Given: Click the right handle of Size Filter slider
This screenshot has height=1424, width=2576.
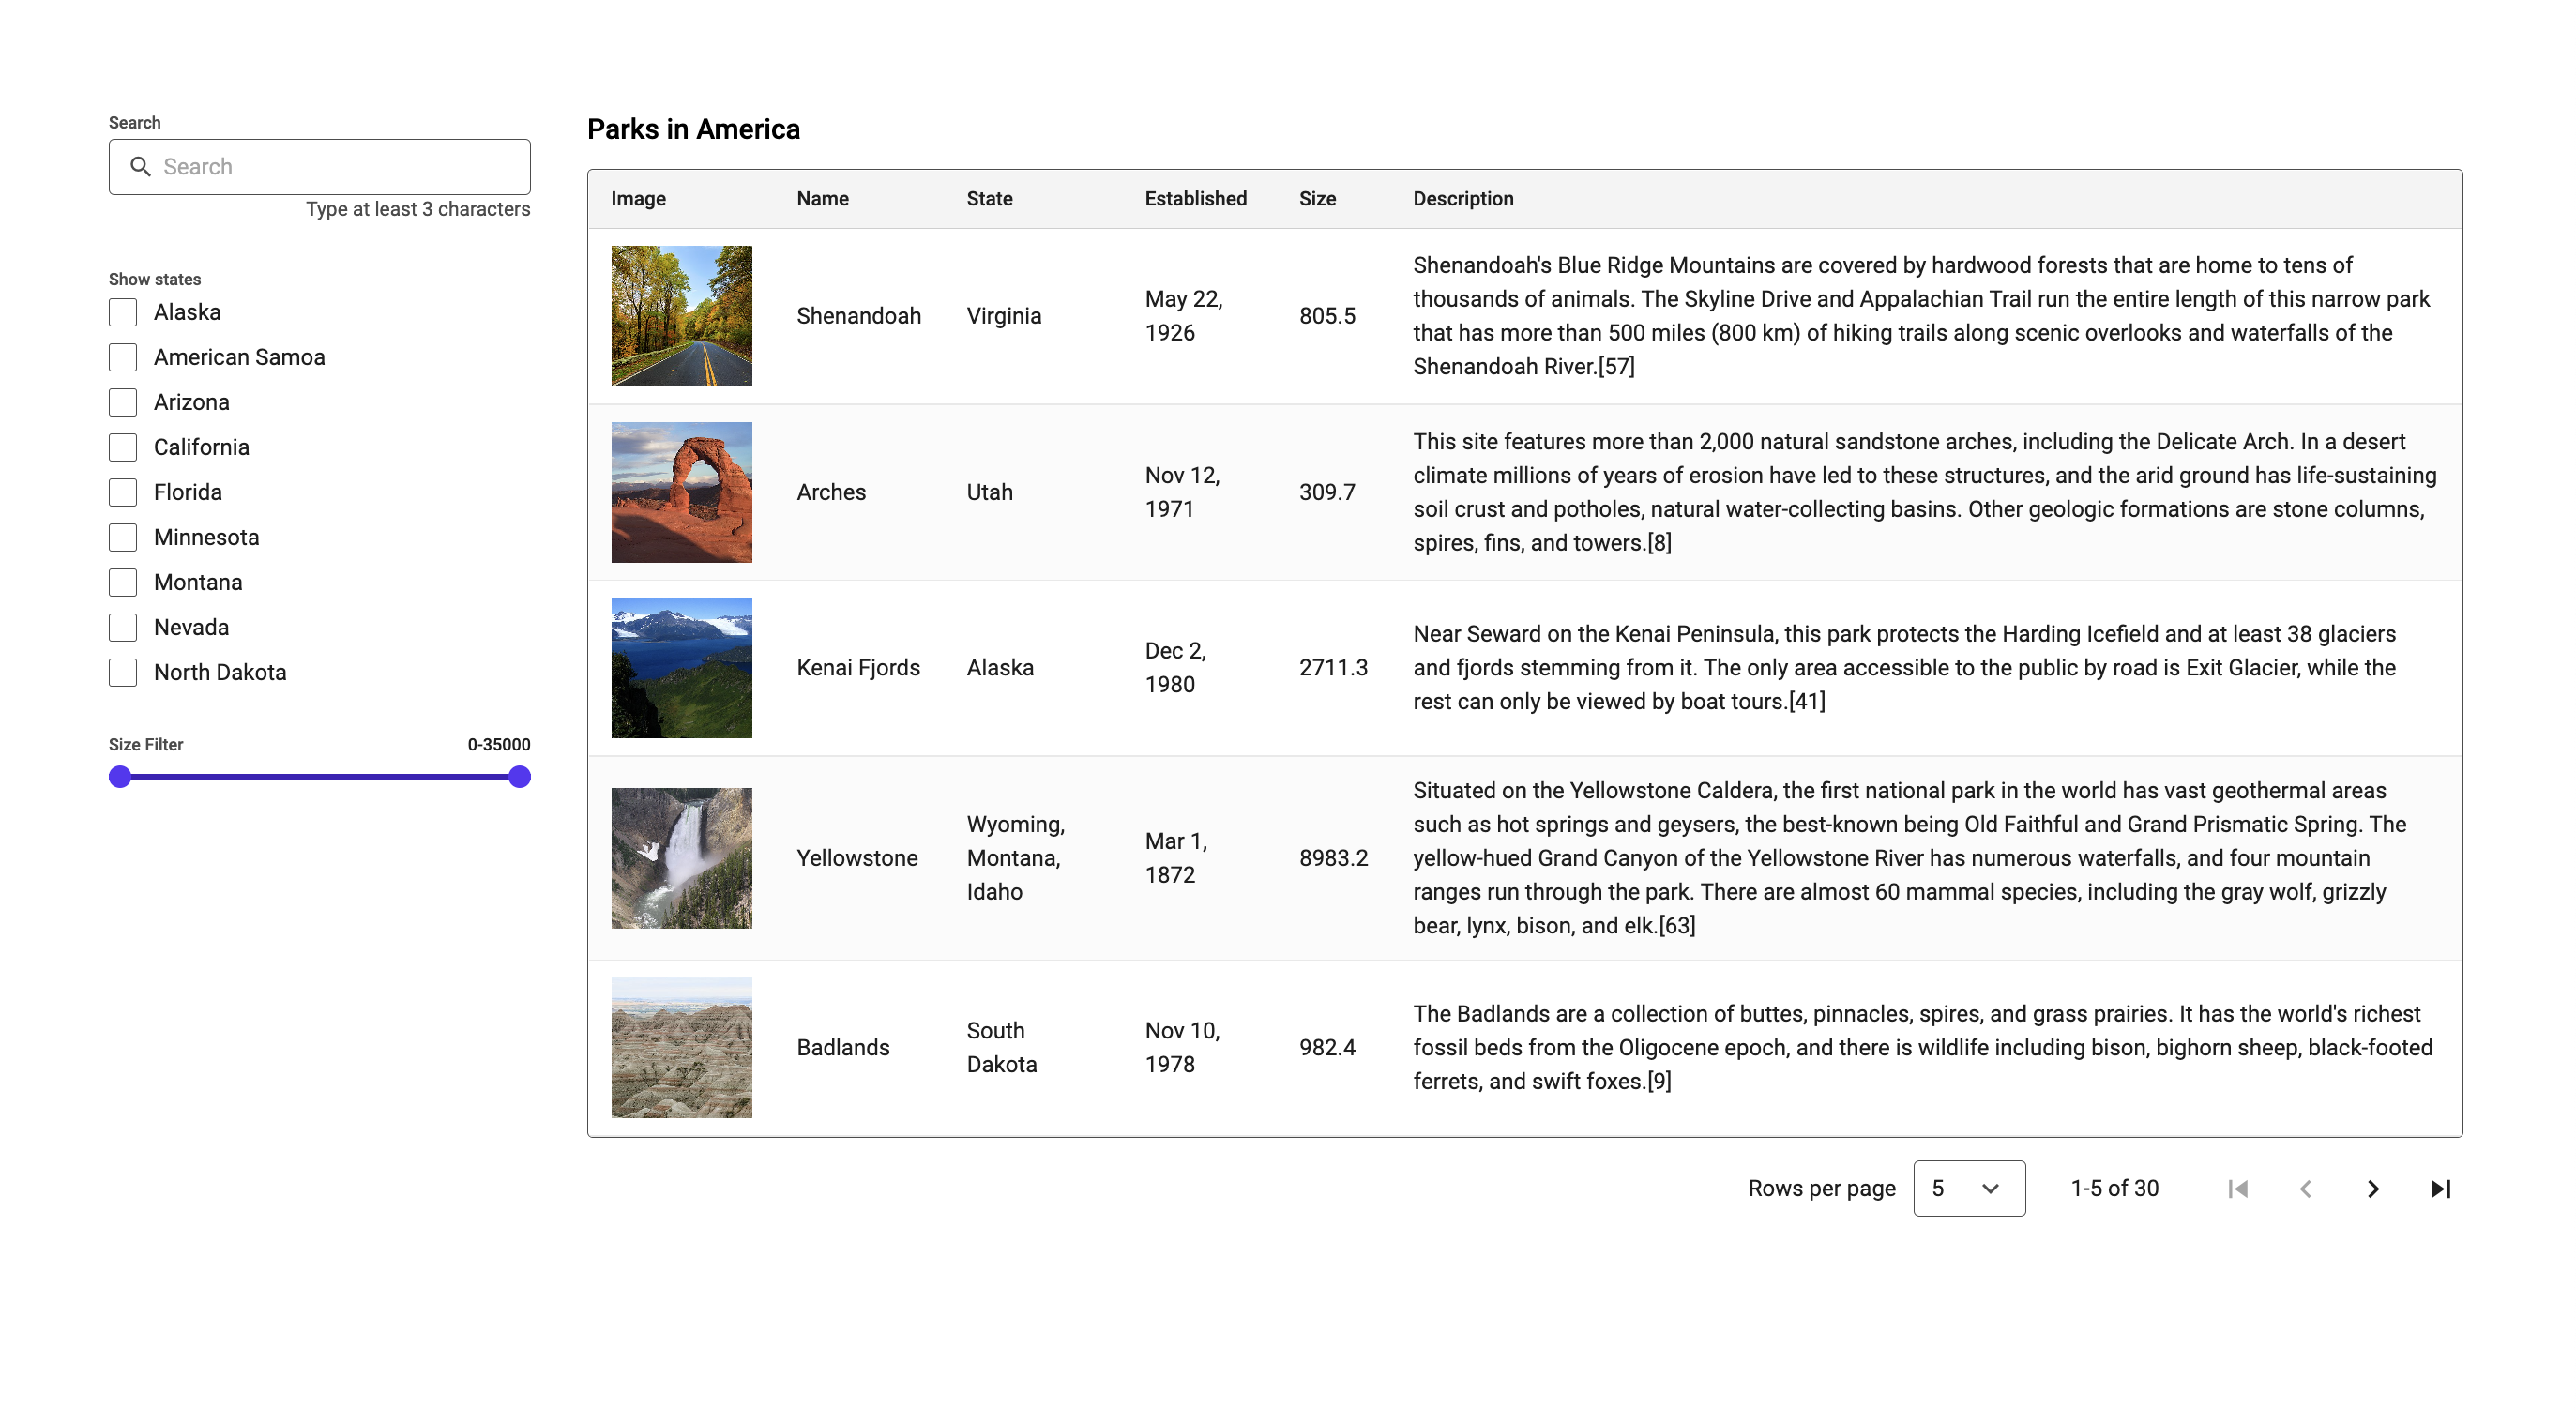Looking at the screenshot, I should pos(519,777).
